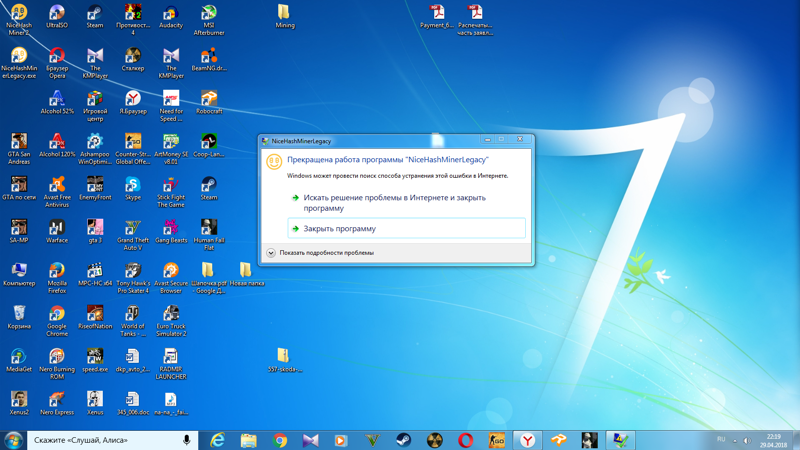
Task: Open the NiceHash Miner 2 desktop shortcut
Action: point(19,19)
